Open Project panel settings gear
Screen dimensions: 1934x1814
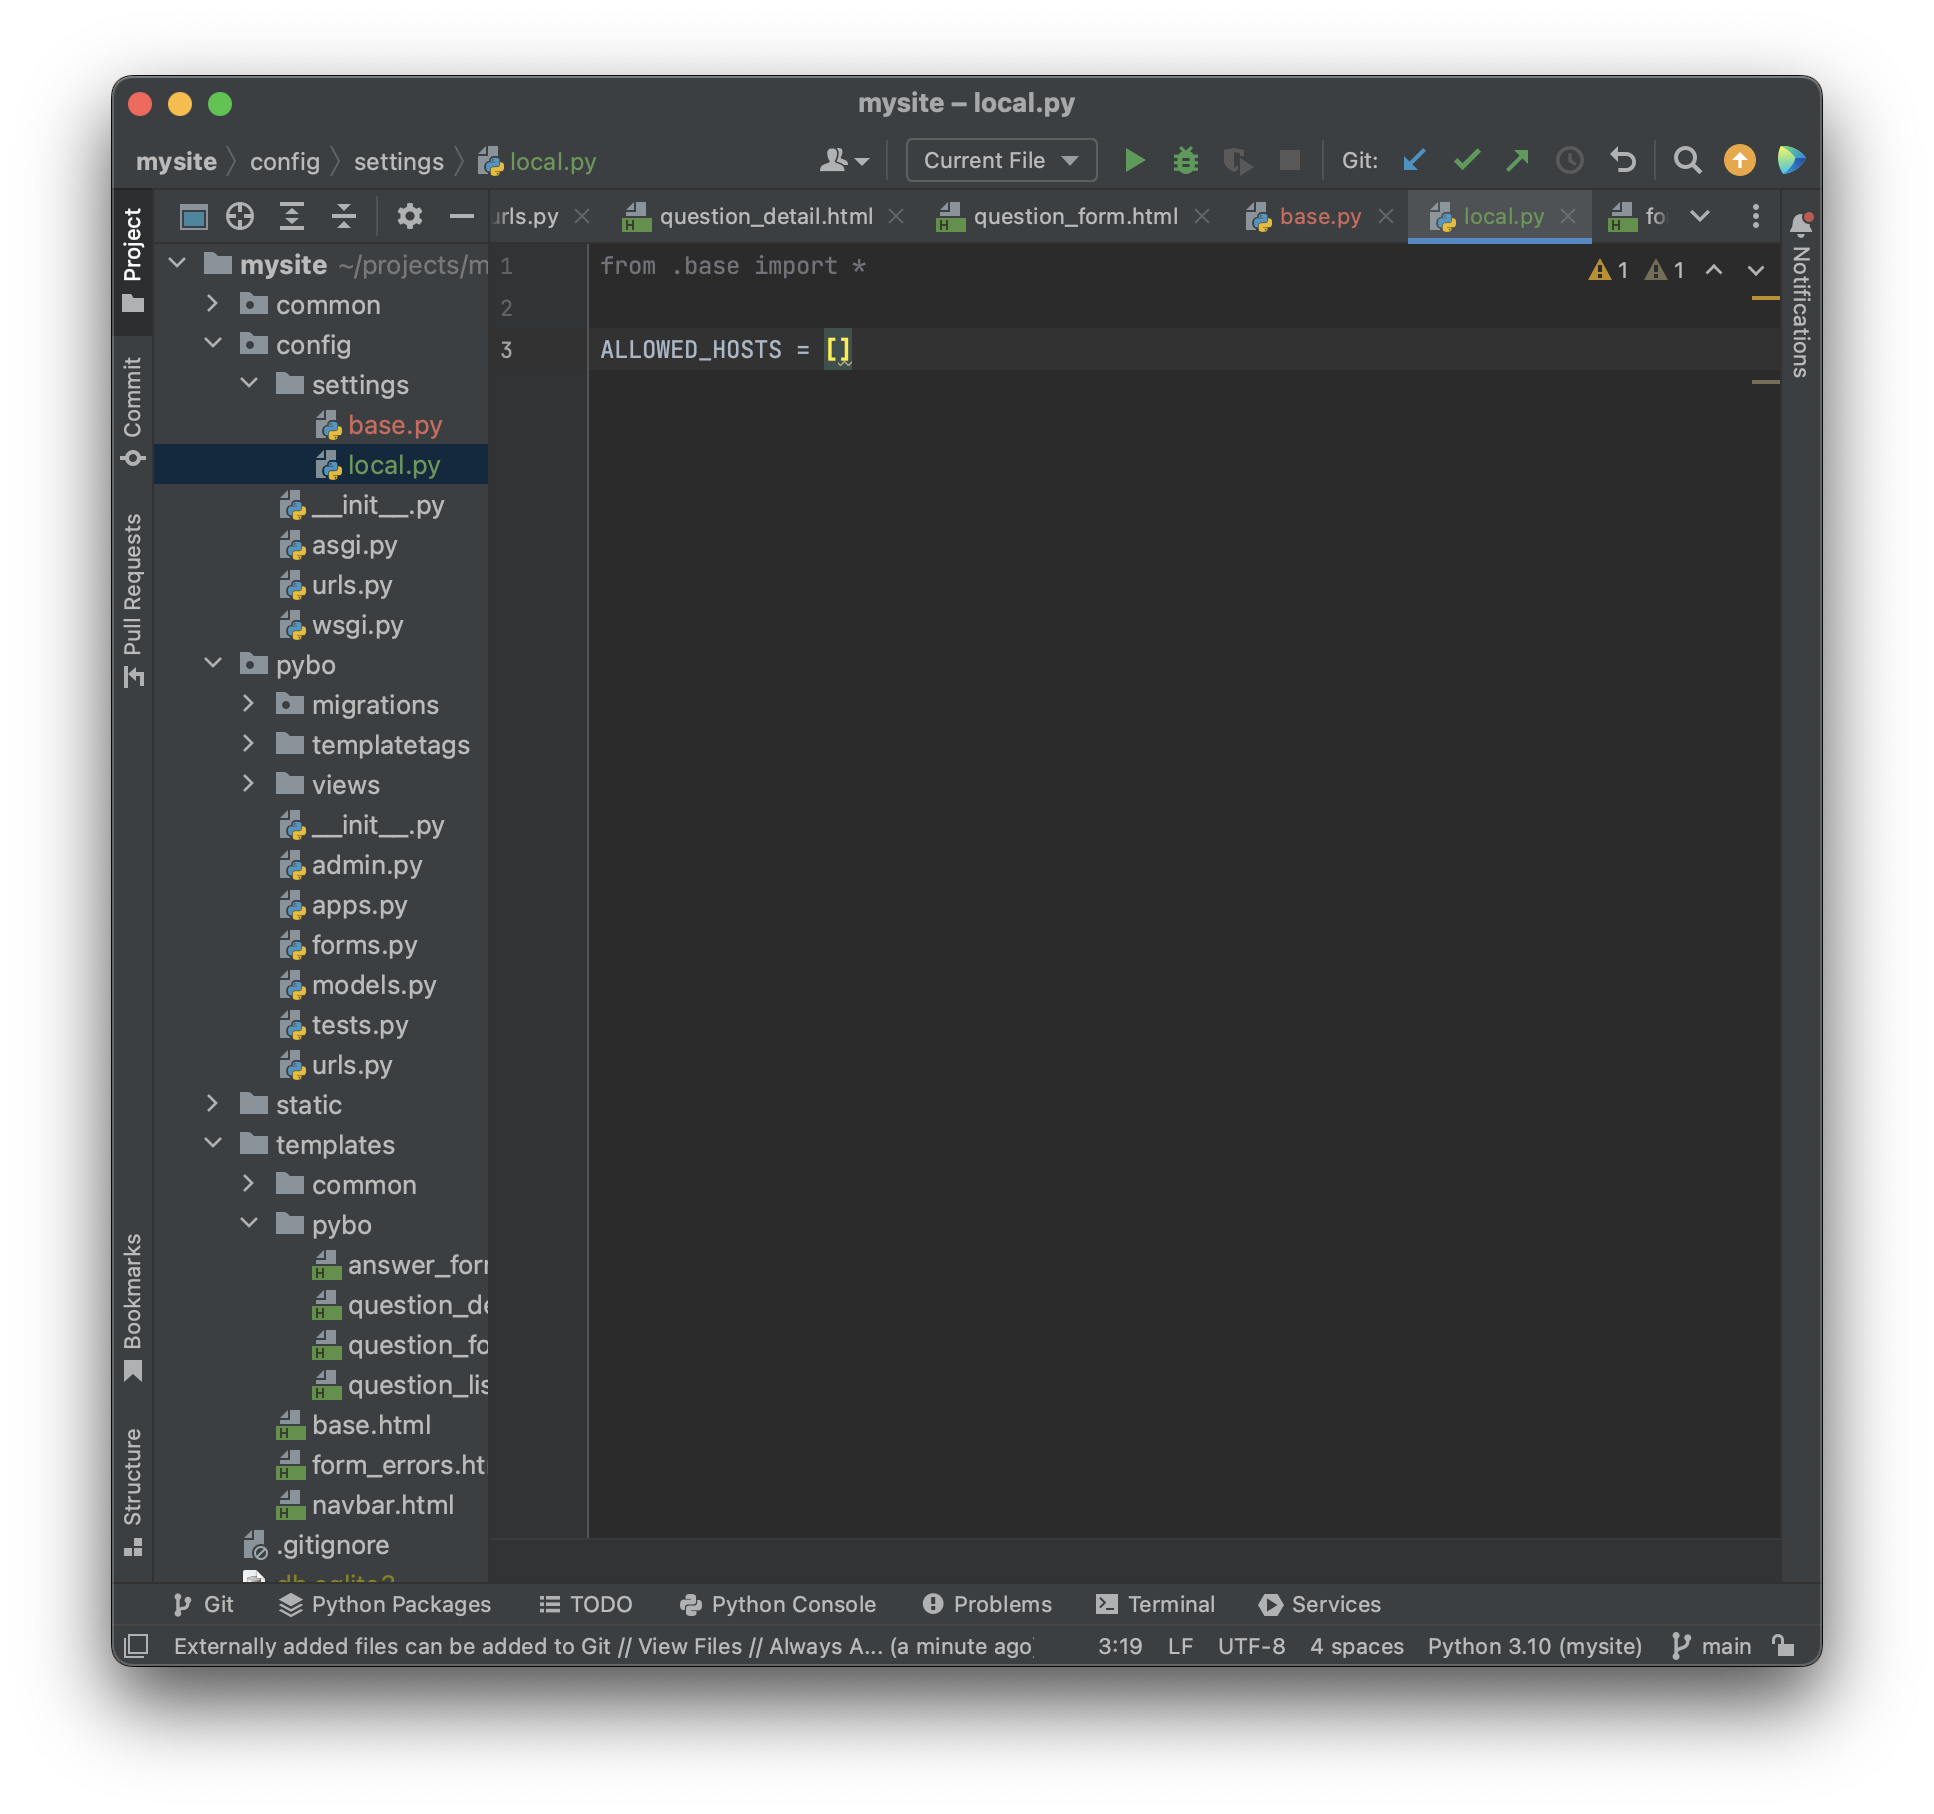pos(409,216)
